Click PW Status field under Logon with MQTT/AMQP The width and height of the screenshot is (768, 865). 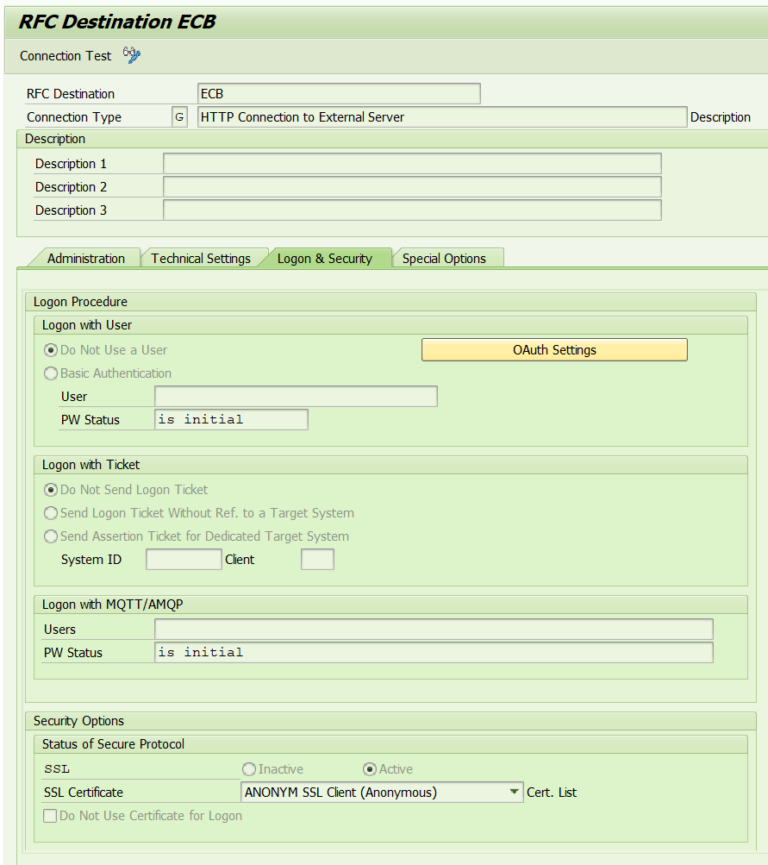pyautogui.click(x=434, y=653)
